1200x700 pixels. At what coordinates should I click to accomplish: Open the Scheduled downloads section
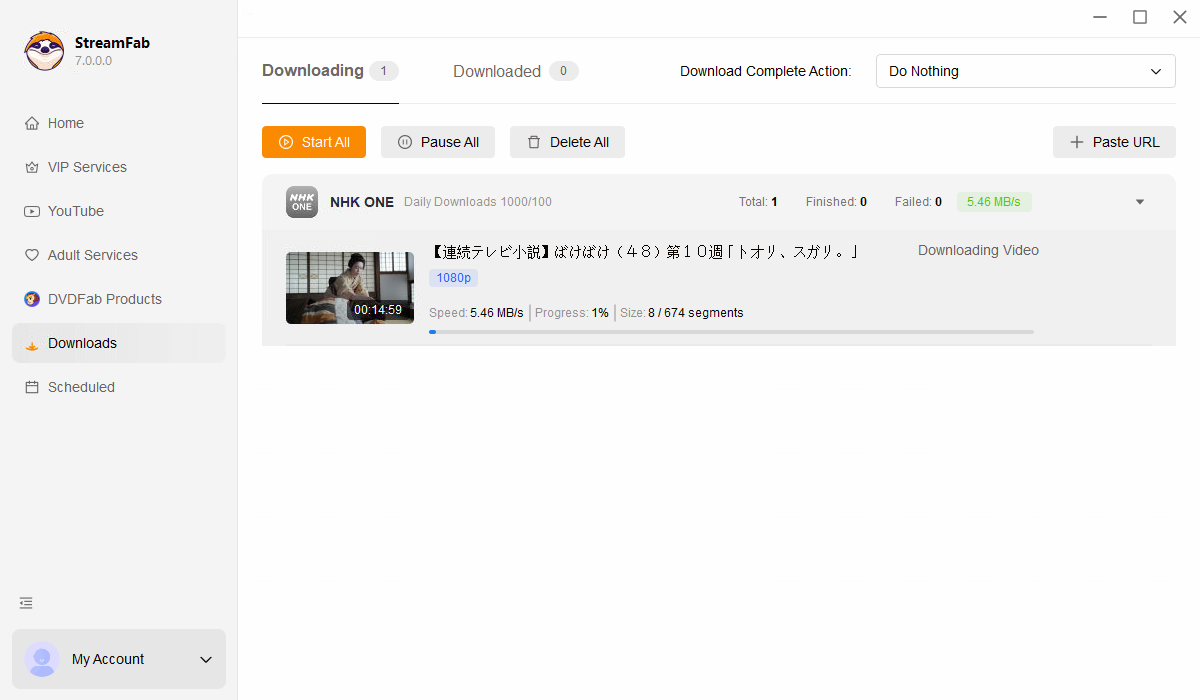(80, 386)
